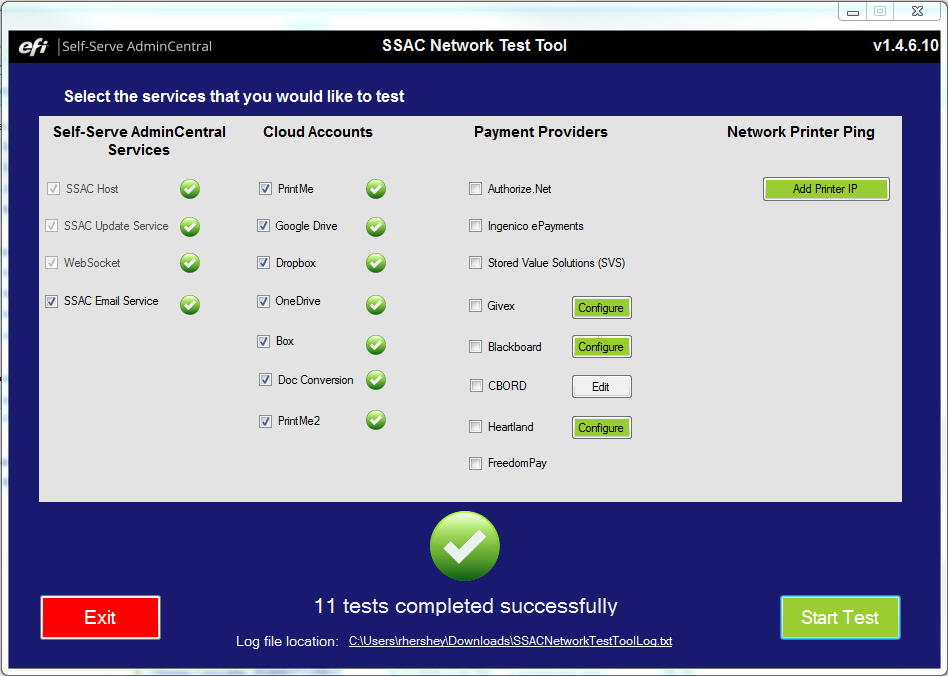Click the disabled SSAC Host checkbox

coord(53,189)
